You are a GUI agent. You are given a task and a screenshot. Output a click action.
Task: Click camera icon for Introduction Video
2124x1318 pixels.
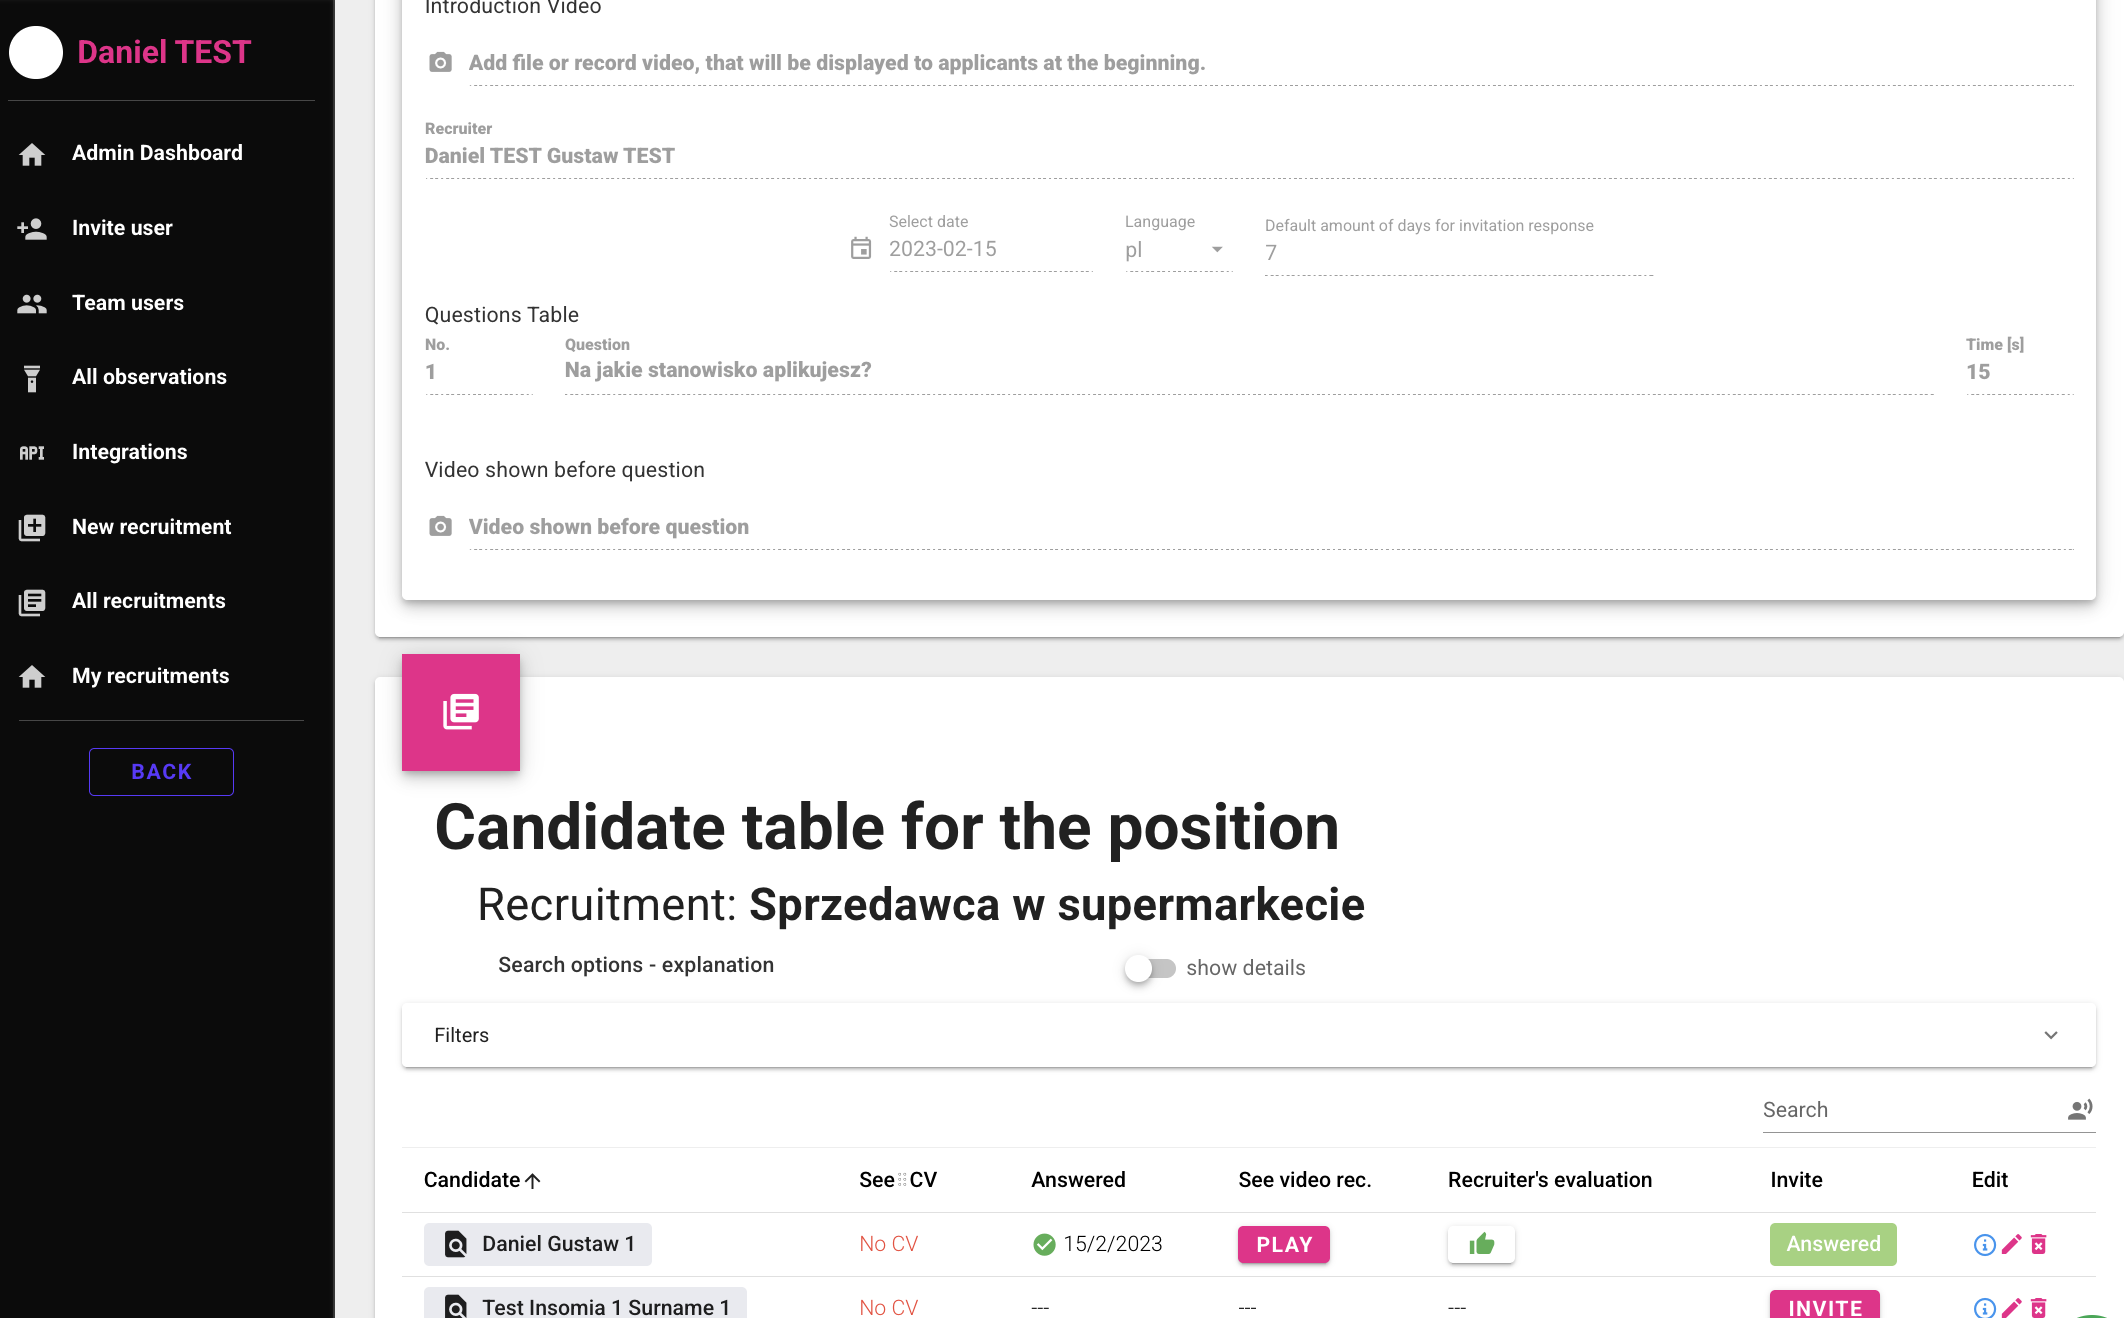pyautogui.click(x=440, y=63)
